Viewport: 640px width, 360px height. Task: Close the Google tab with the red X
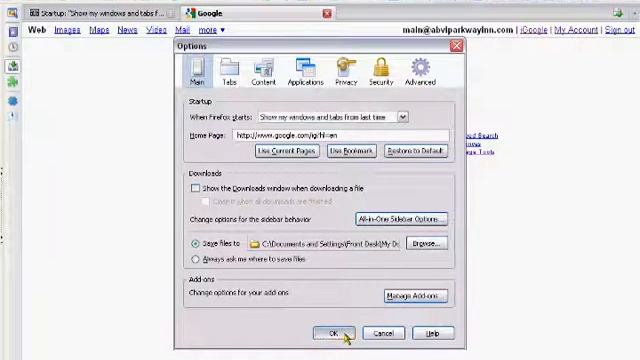pyautogui.click(x=327, y=13)
